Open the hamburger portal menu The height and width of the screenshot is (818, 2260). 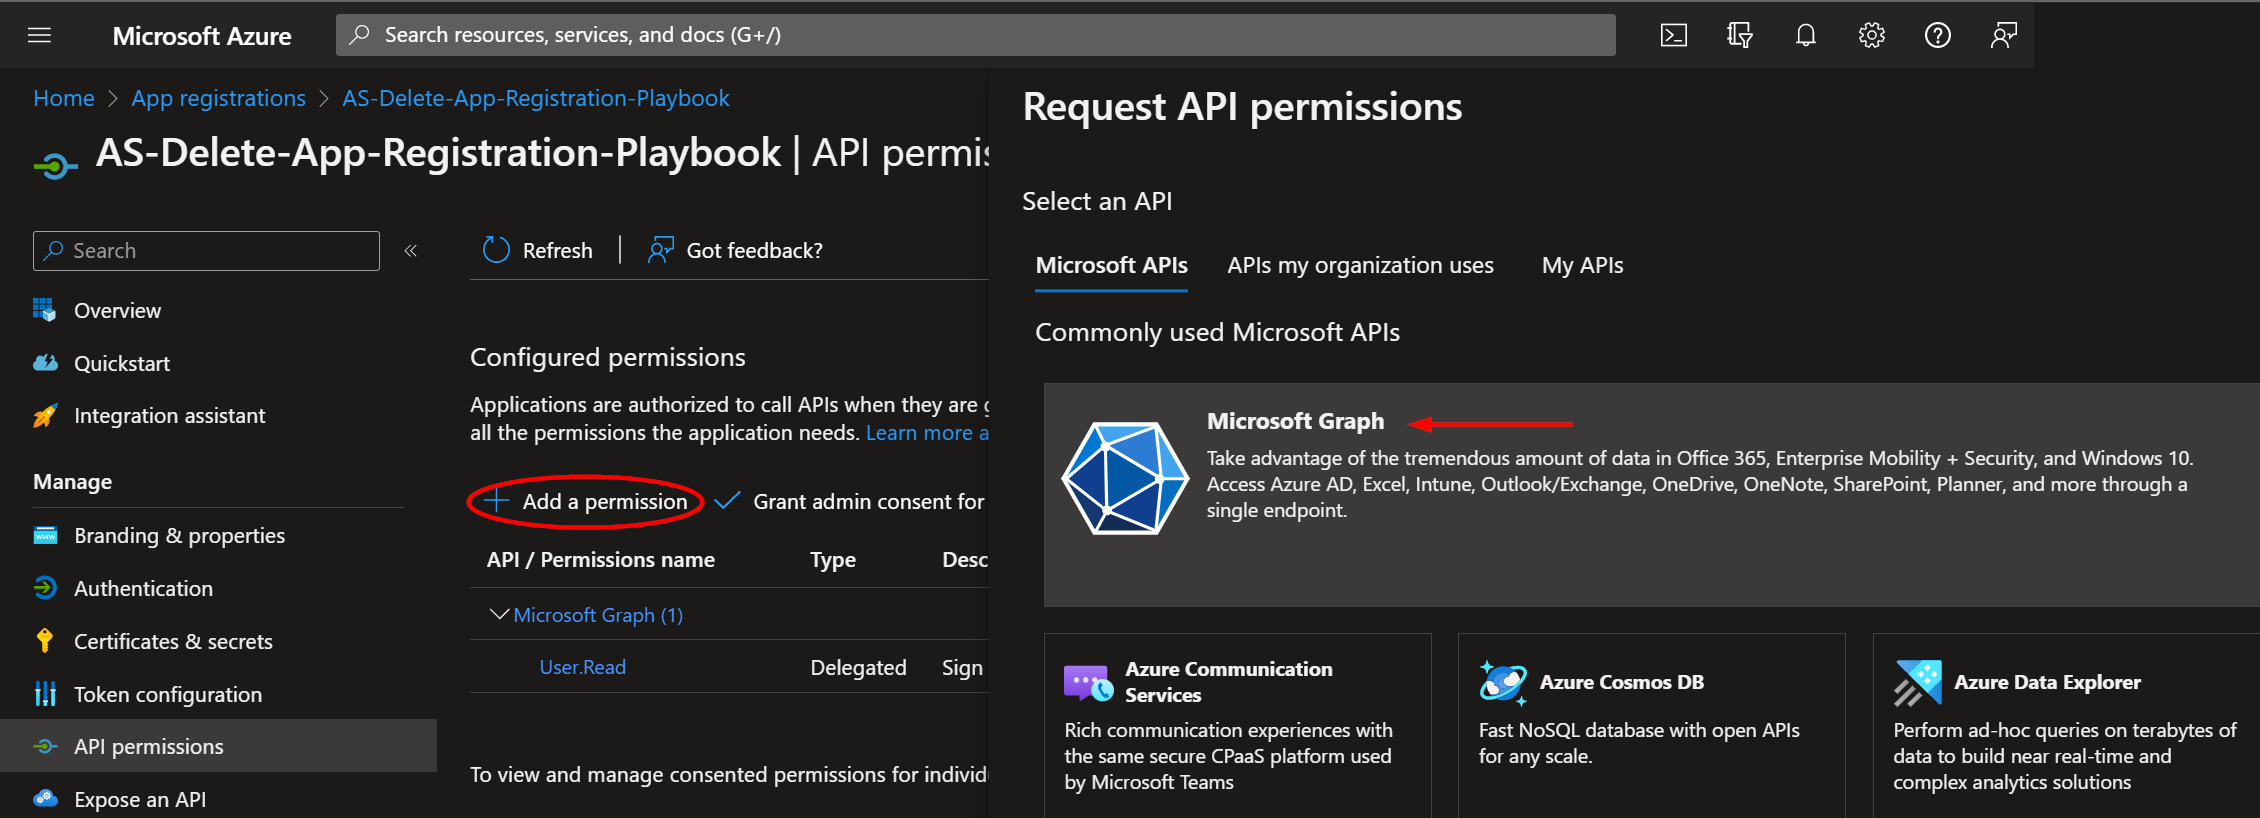(40, 35)
